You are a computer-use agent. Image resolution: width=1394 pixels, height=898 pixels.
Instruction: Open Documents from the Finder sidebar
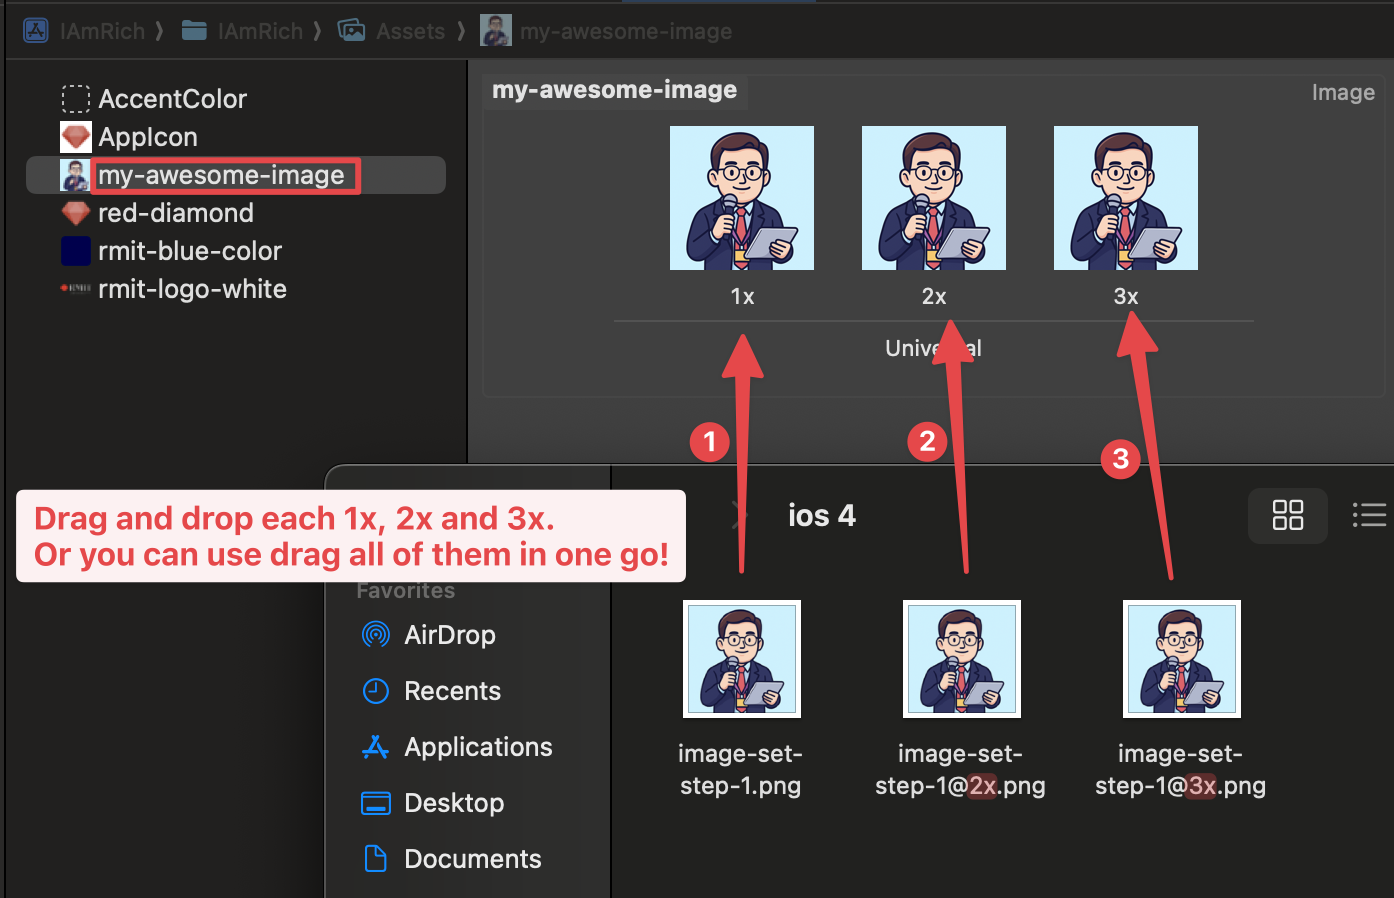point(472,858)
